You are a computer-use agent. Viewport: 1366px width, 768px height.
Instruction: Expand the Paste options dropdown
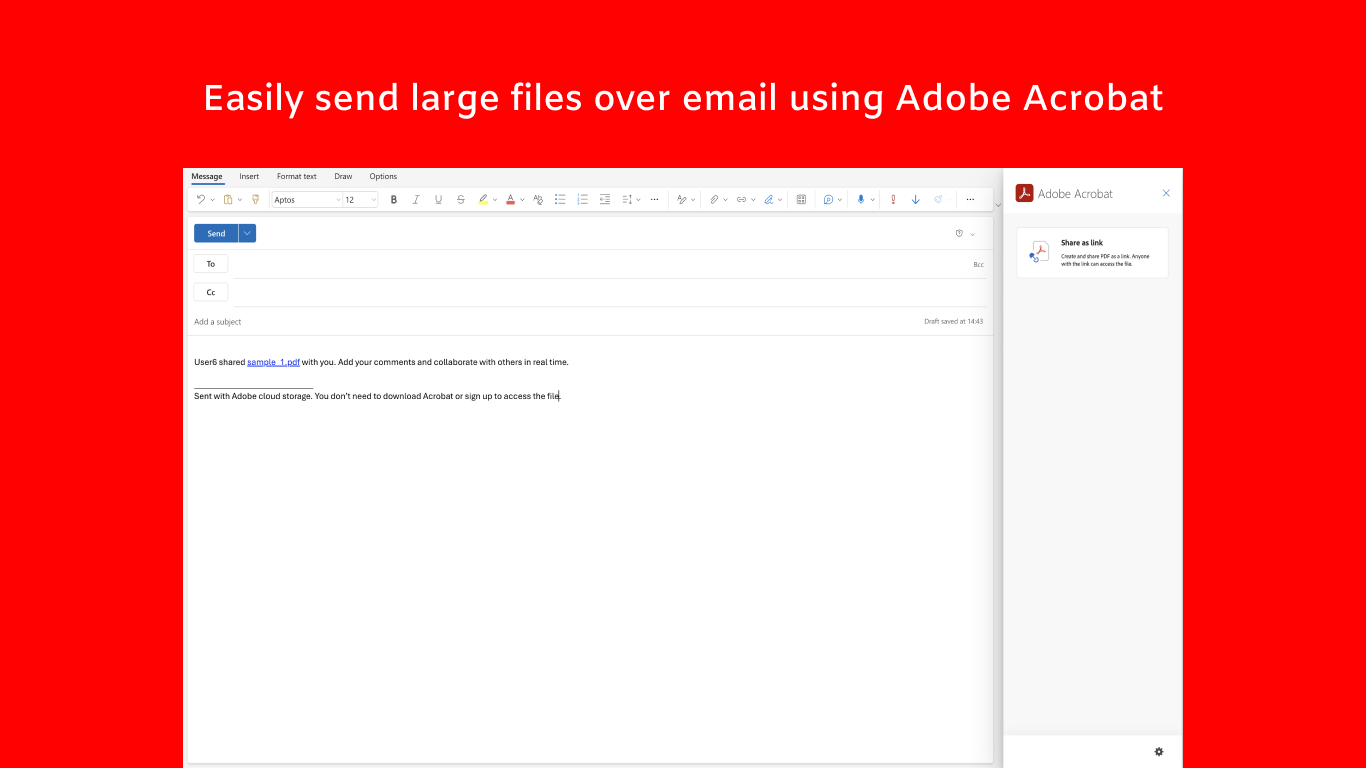240,200
